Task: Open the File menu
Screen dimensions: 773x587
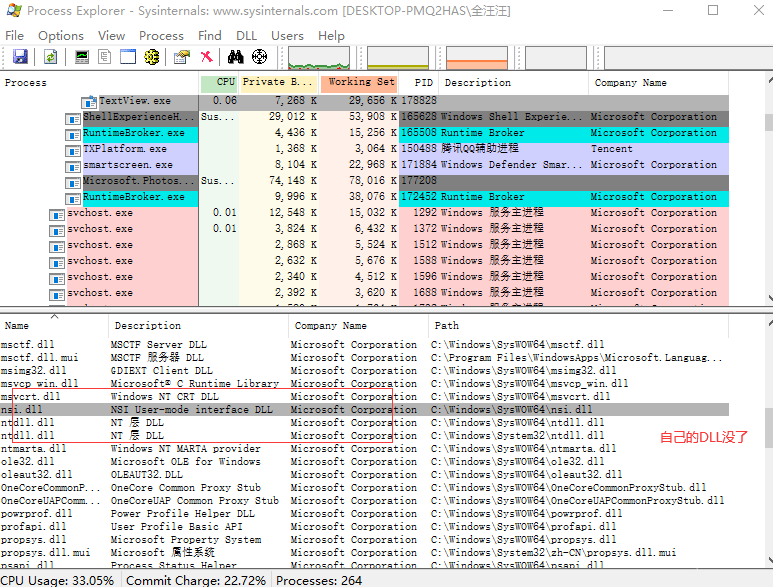Action: (14, 36)
